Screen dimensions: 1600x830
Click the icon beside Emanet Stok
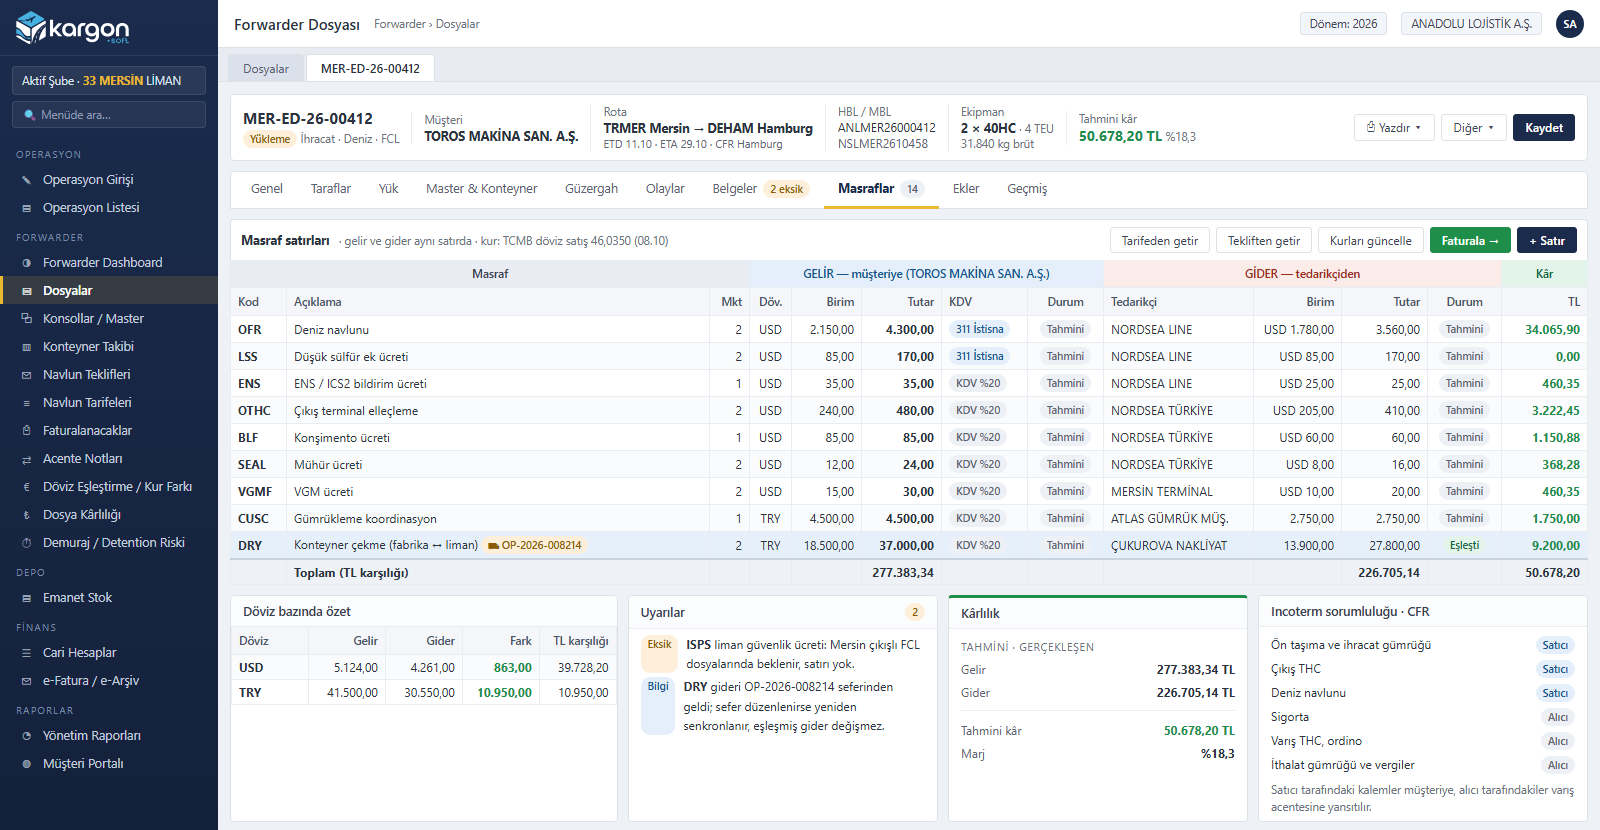pos(27,598)
